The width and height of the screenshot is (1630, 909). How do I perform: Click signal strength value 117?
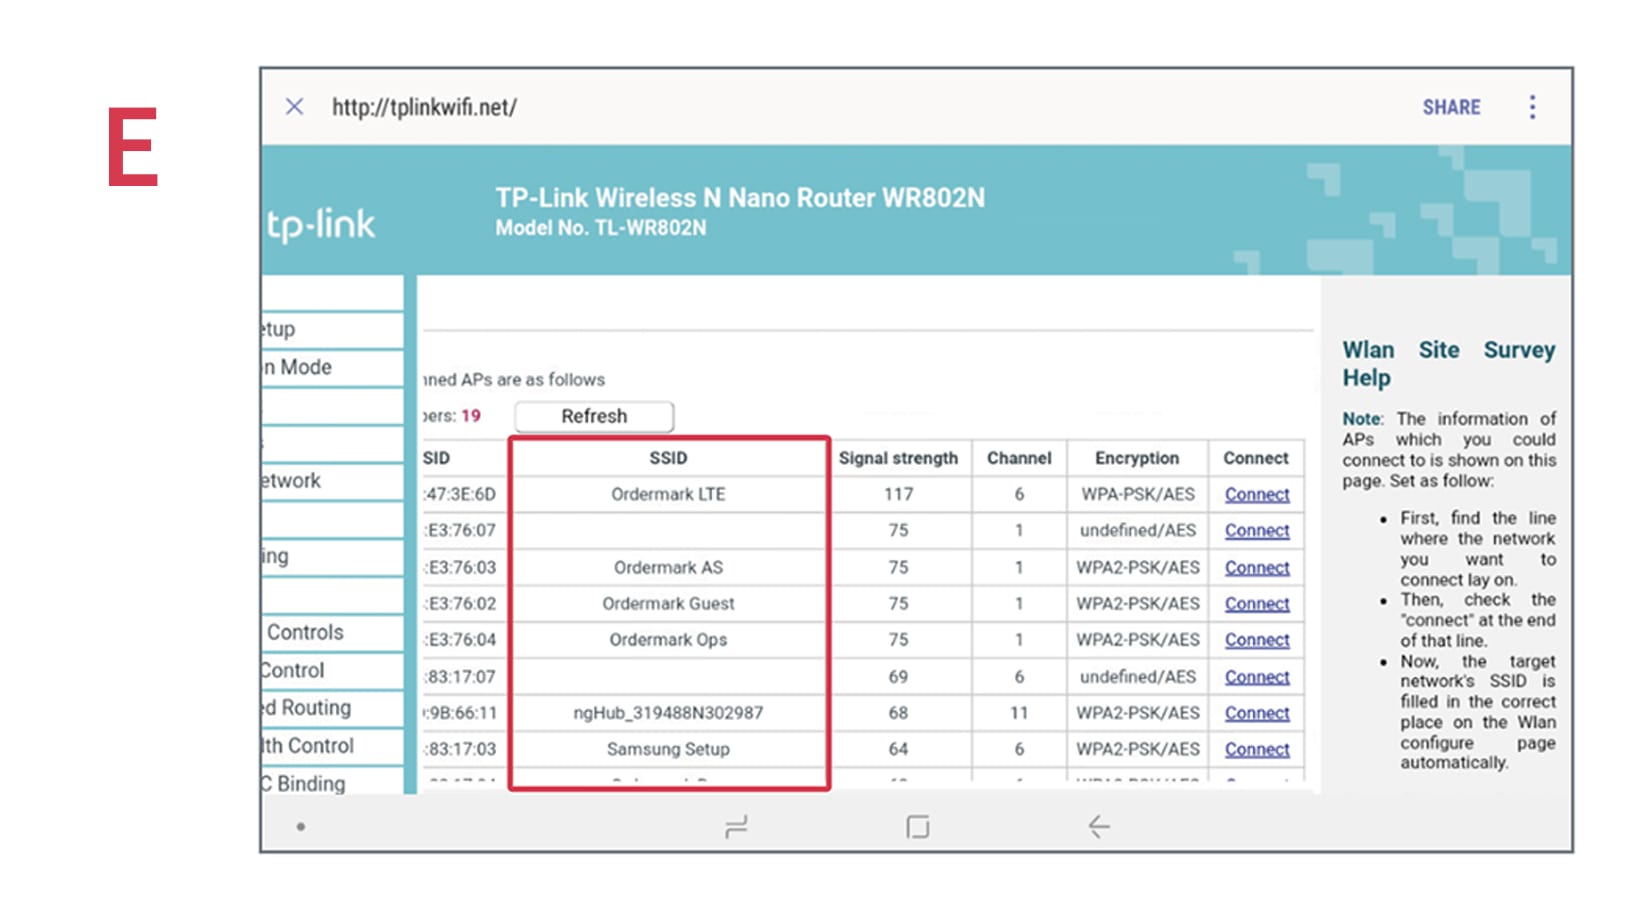pyautogui.click(x=898, y=494)
